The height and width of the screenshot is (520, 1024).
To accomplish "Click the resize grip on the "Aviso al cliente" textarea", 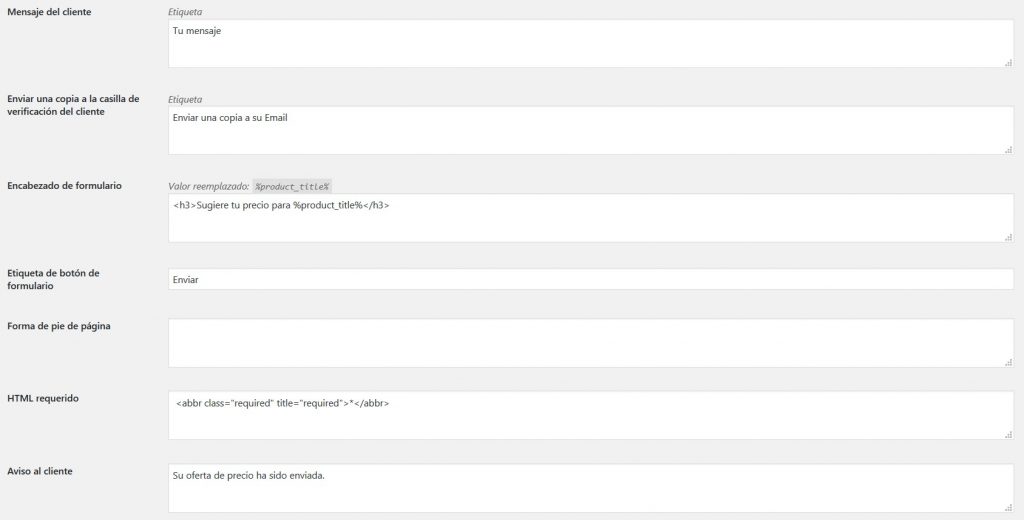I will (1008, 507).
